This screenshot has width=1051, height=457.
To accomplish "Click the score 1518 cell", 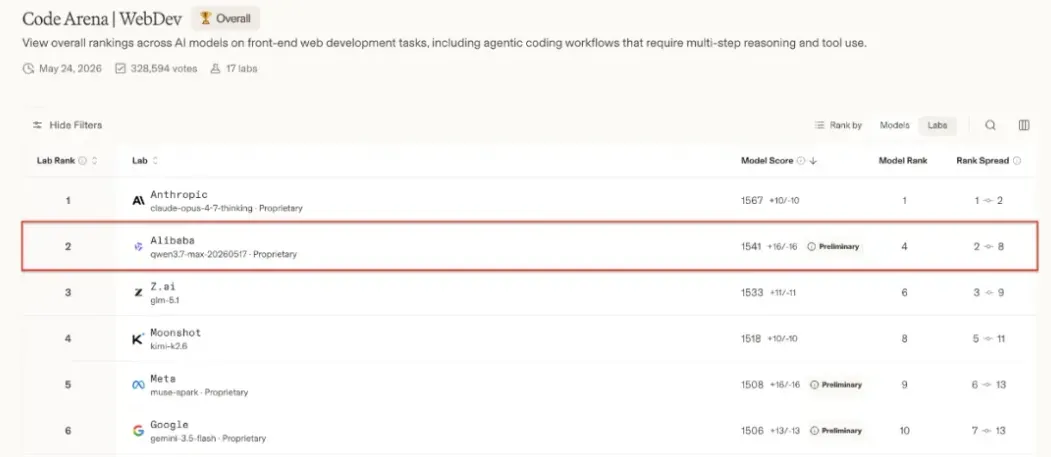I will (751, 338).
